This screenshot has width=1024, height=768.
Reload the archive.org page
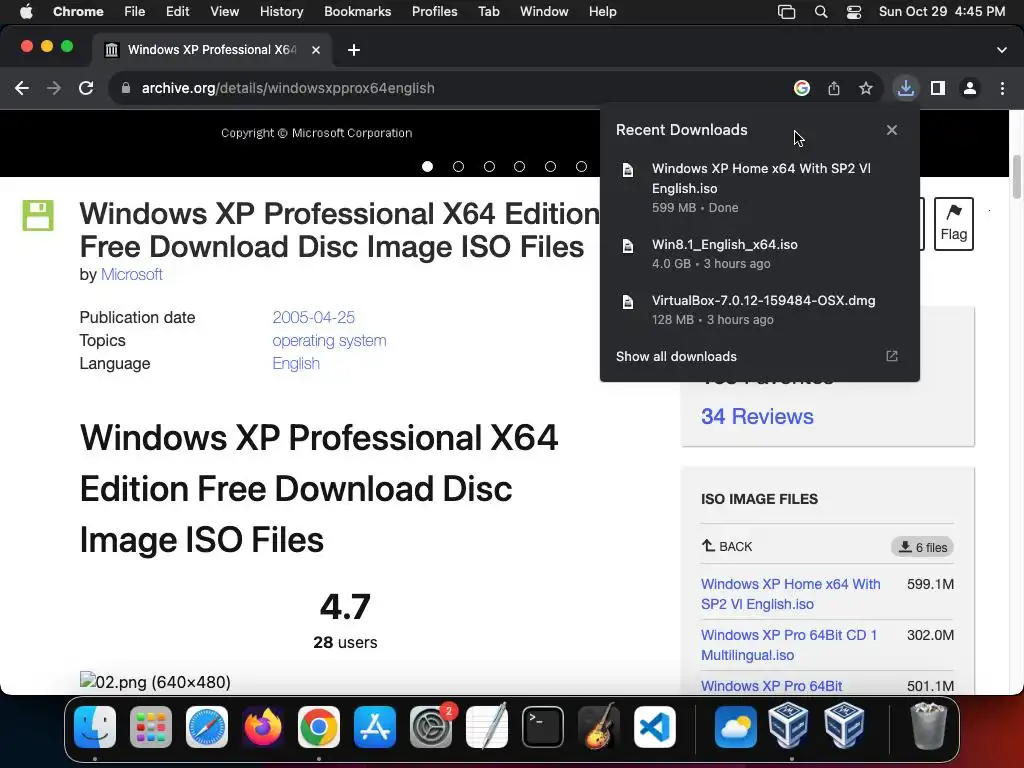pyautogui.click(x=86, y=88)
